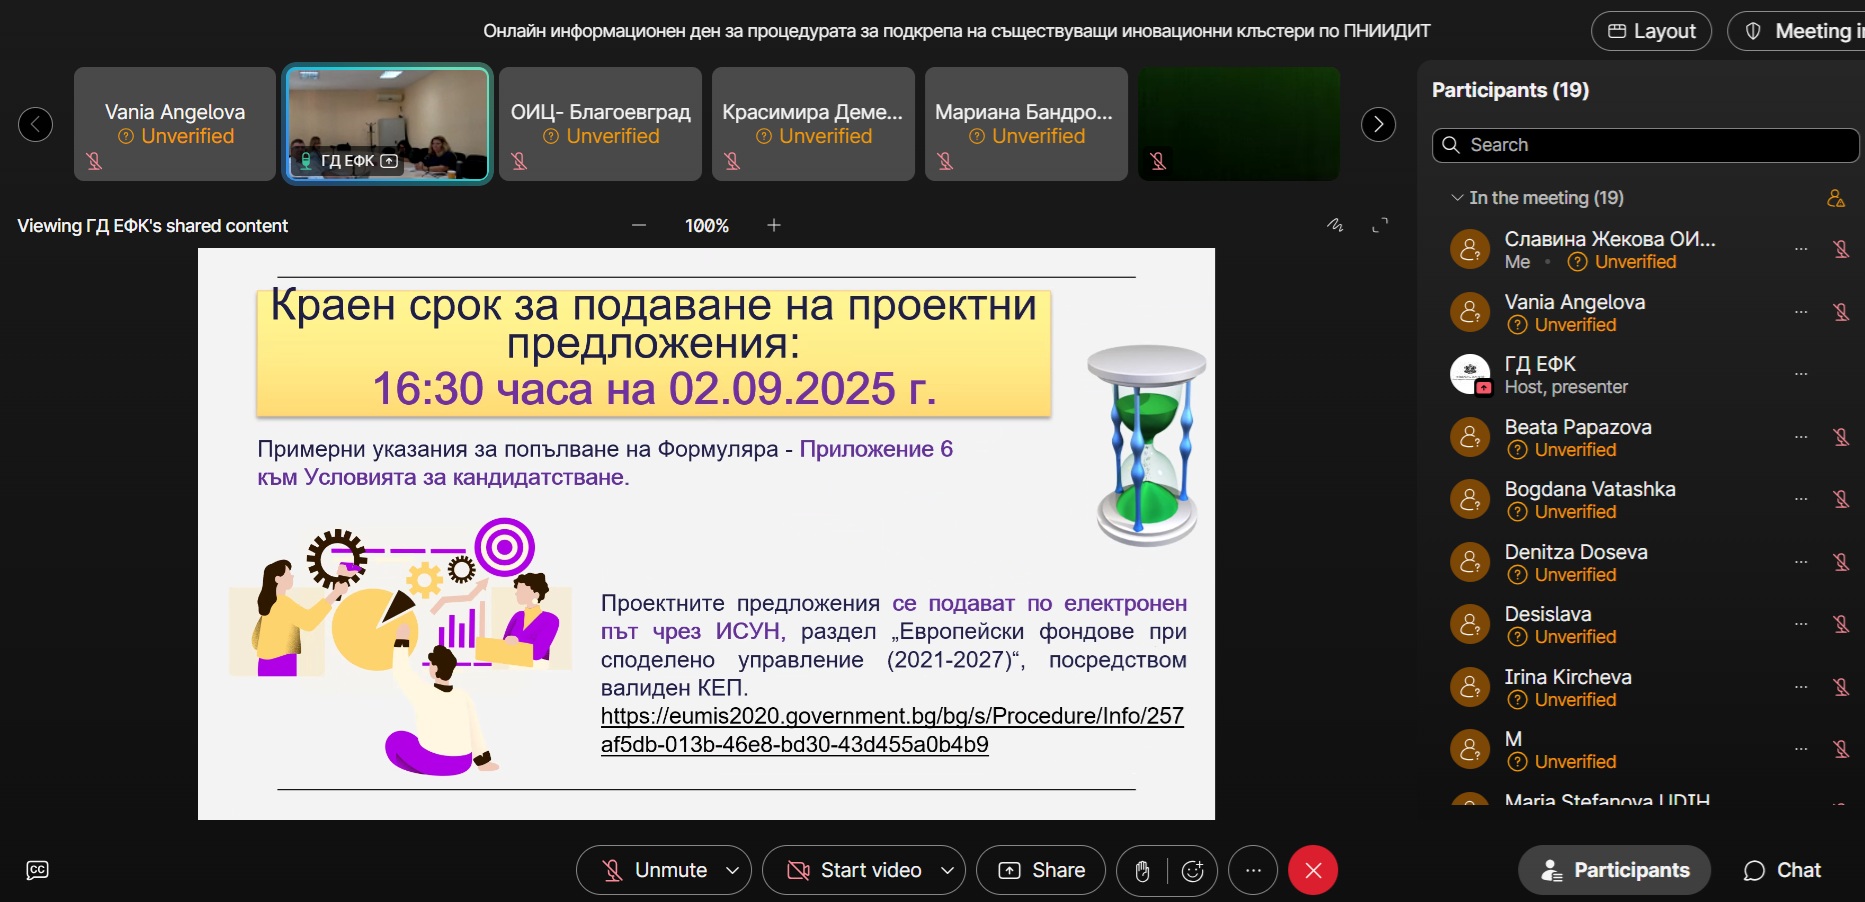Open reactions smiley icon
Viewport: 1865px width, 902px height.
[x=1192, y=871]
